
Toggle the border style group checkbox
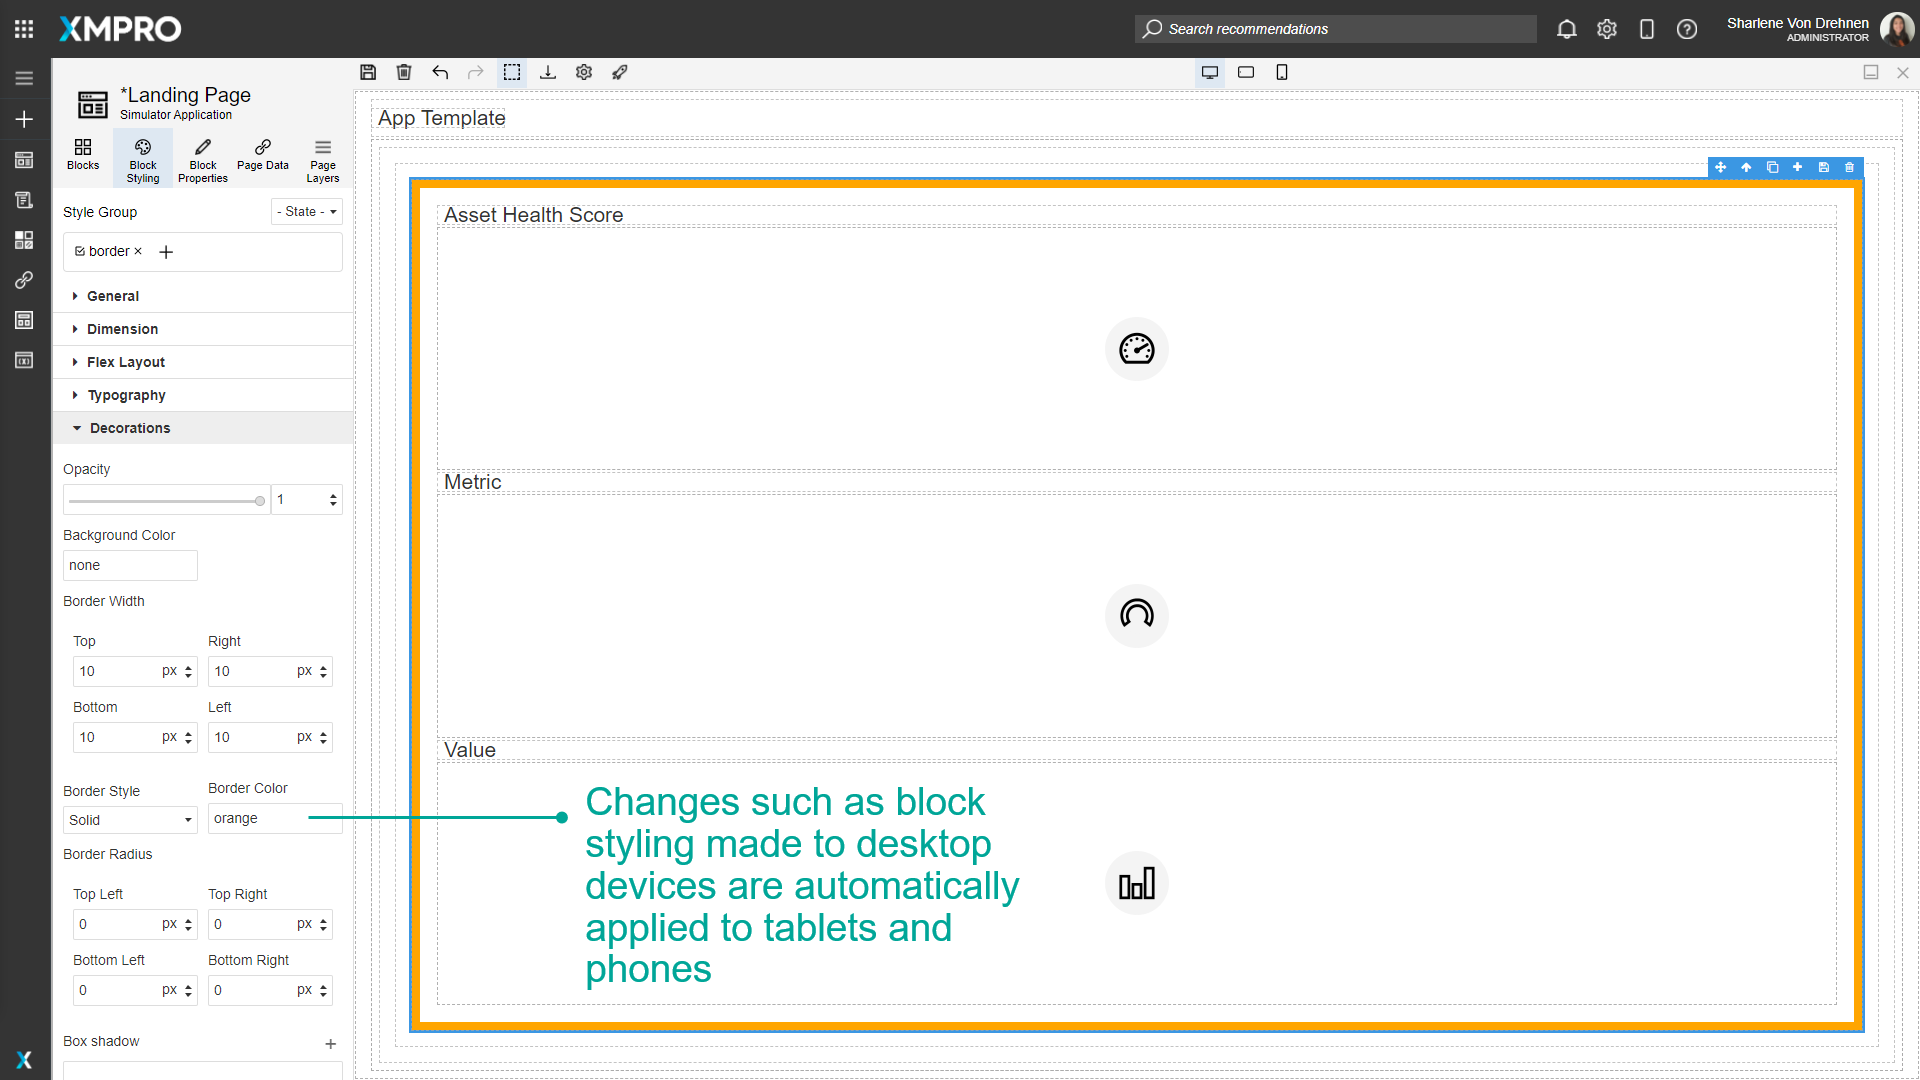point(80,251)
